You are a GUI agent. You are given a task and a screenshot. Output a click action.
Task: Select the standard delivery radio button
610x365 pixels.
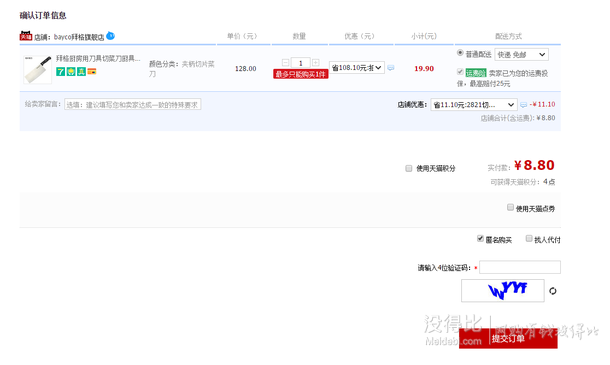460,53
